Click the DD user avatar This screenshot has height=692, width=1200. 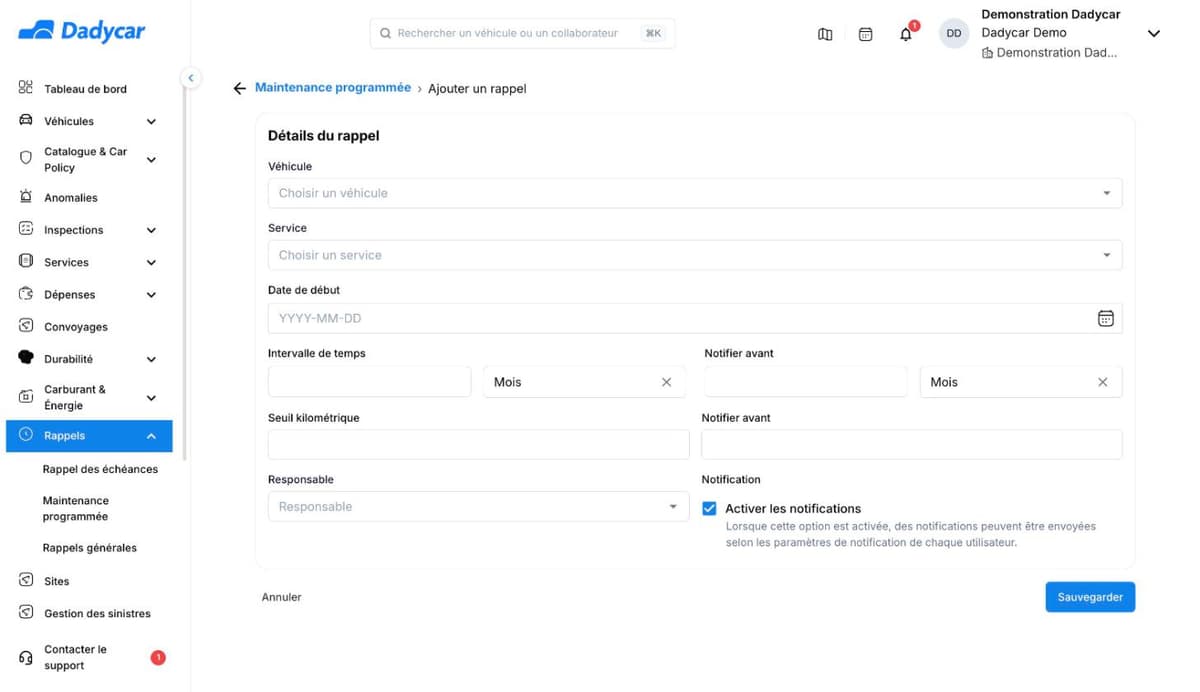[954, 34]
